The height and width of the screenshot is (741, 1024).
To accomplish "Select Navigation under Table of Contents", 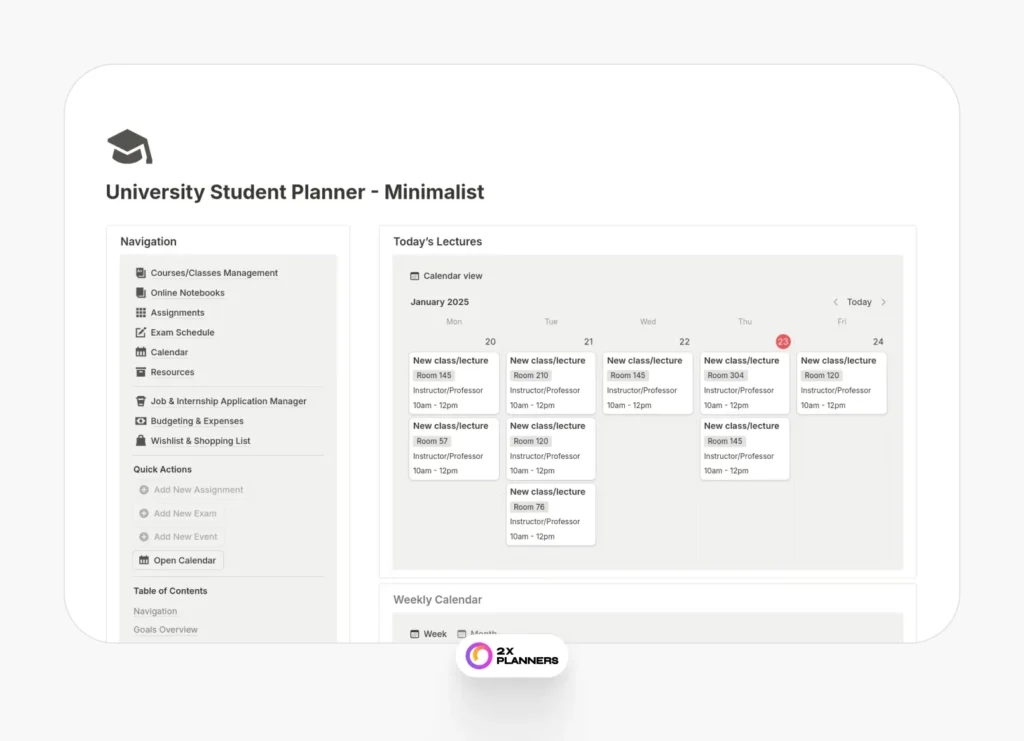I will point(155,610).
